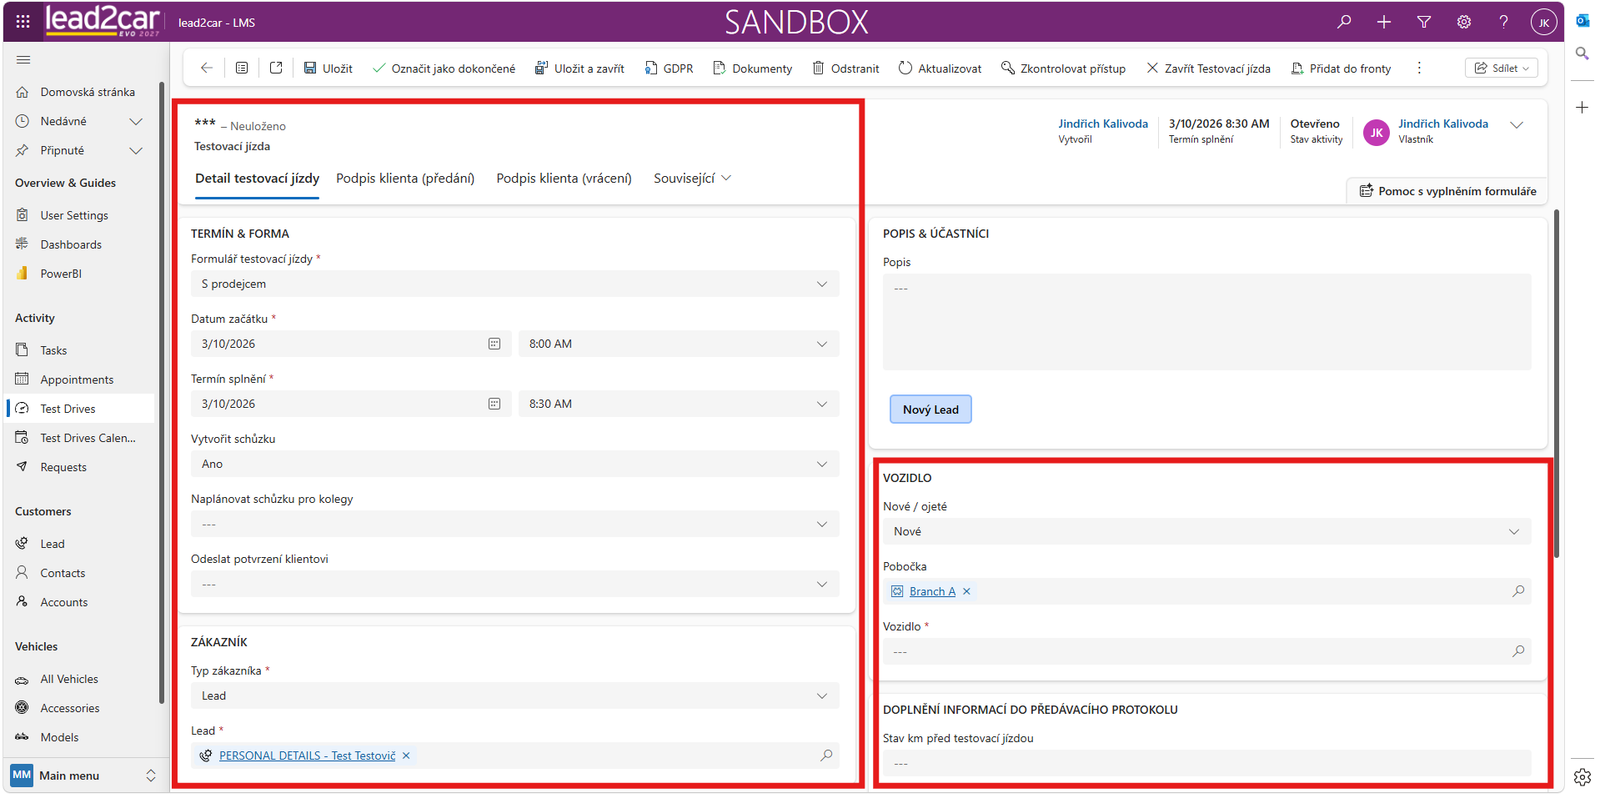Viewport: 1600px width, 794px height.
Task: Open the settings gear in the header
Action: pyautogui.click(x=1464, y=21)
